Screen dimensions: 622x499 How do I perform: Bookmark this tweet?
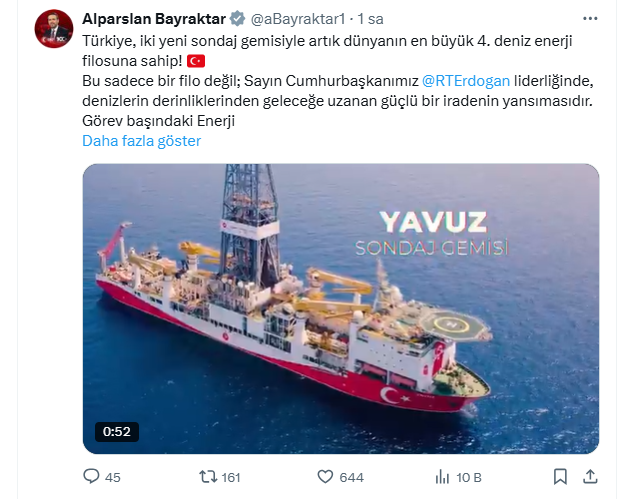tap(560, 476)
